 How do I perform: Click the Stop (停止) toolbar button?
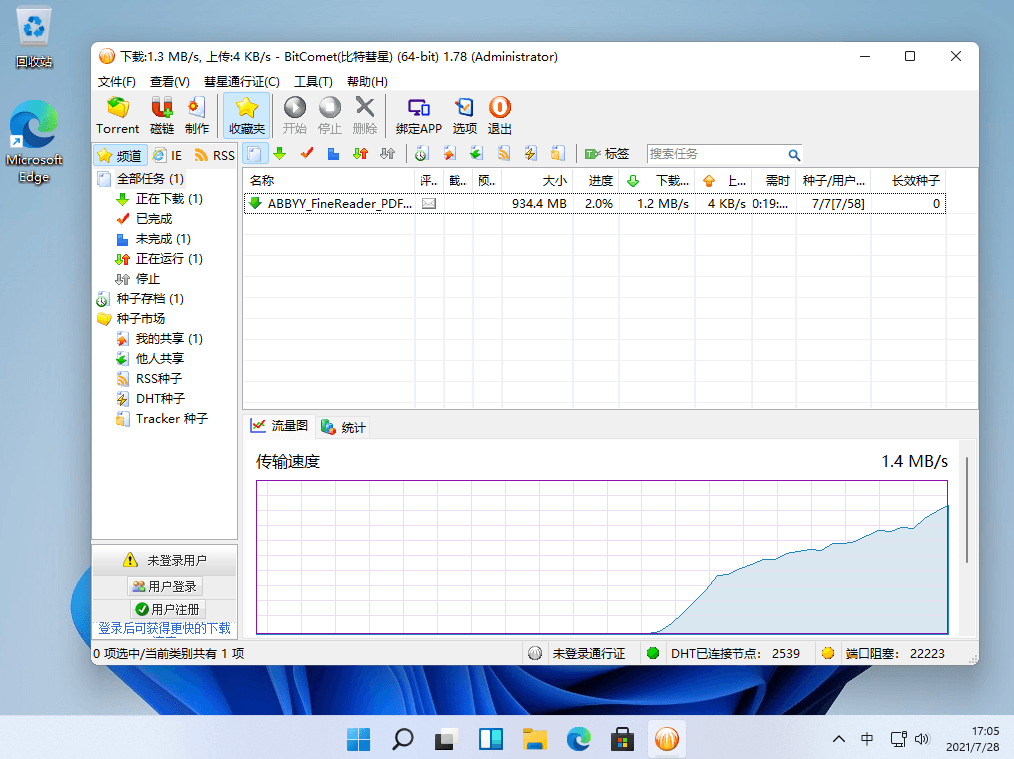pyautogui.click(x=329, y=115)
